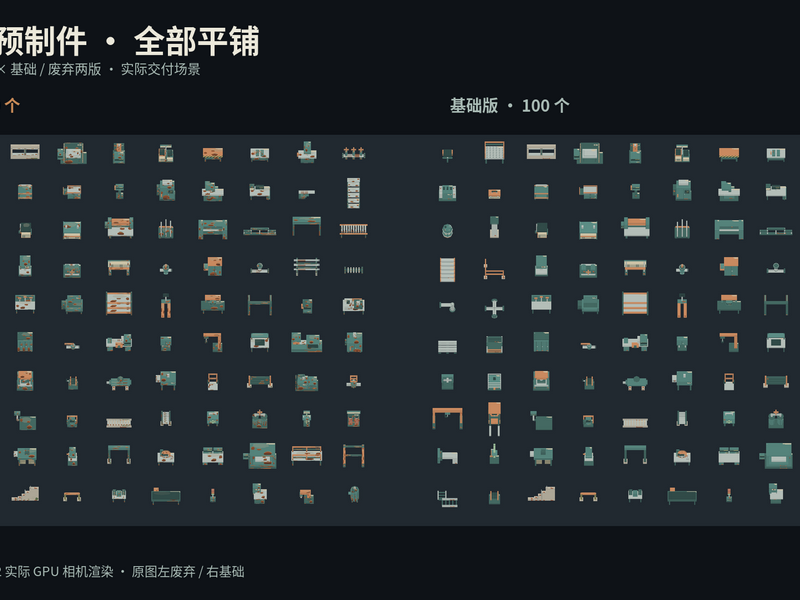
Task: Pick the orange hand trolley sprite in 基础版
Action: point(494,268)
